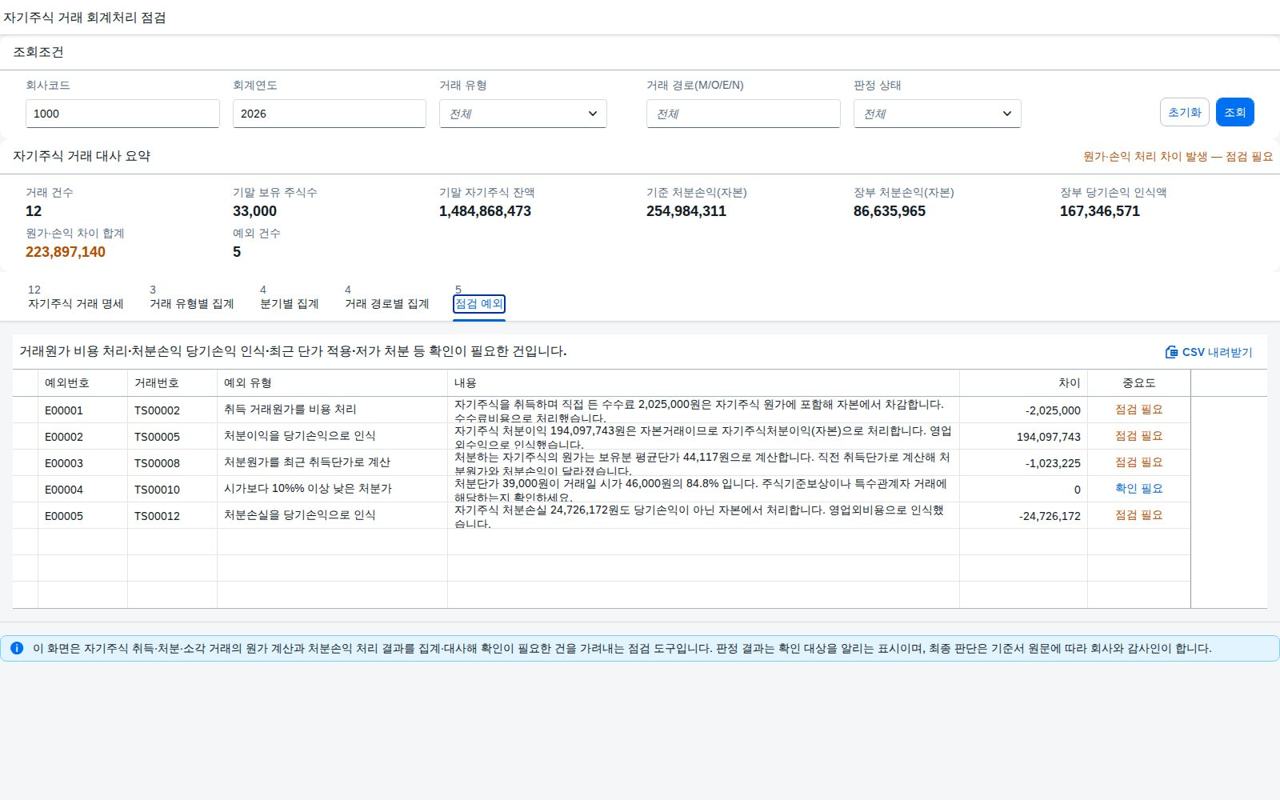This screenshot has width=1280, height=800.
Task: Click the difference value -24,726,172
Action: (1050, 516)
